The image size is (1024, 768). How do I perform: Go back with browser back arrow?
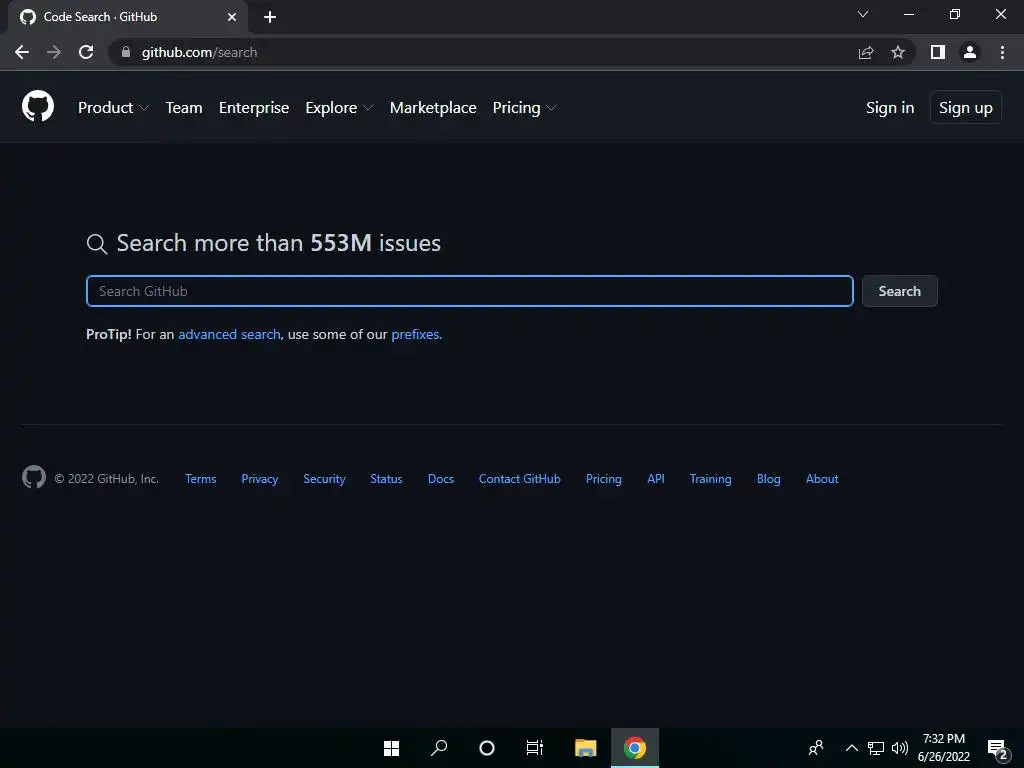click(22, 52)
